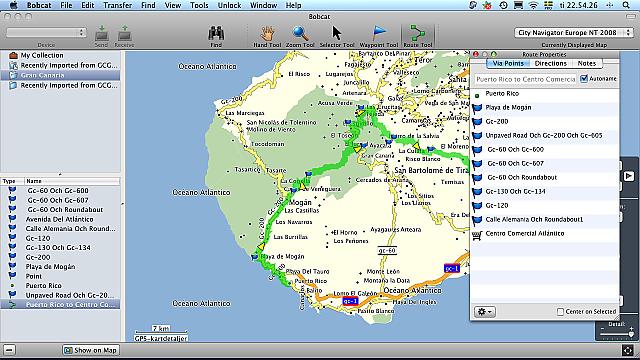This screenshot has height=360, width=640.
Task: Open Find with the binoculars icon
Action: click(x=216, y=33)
